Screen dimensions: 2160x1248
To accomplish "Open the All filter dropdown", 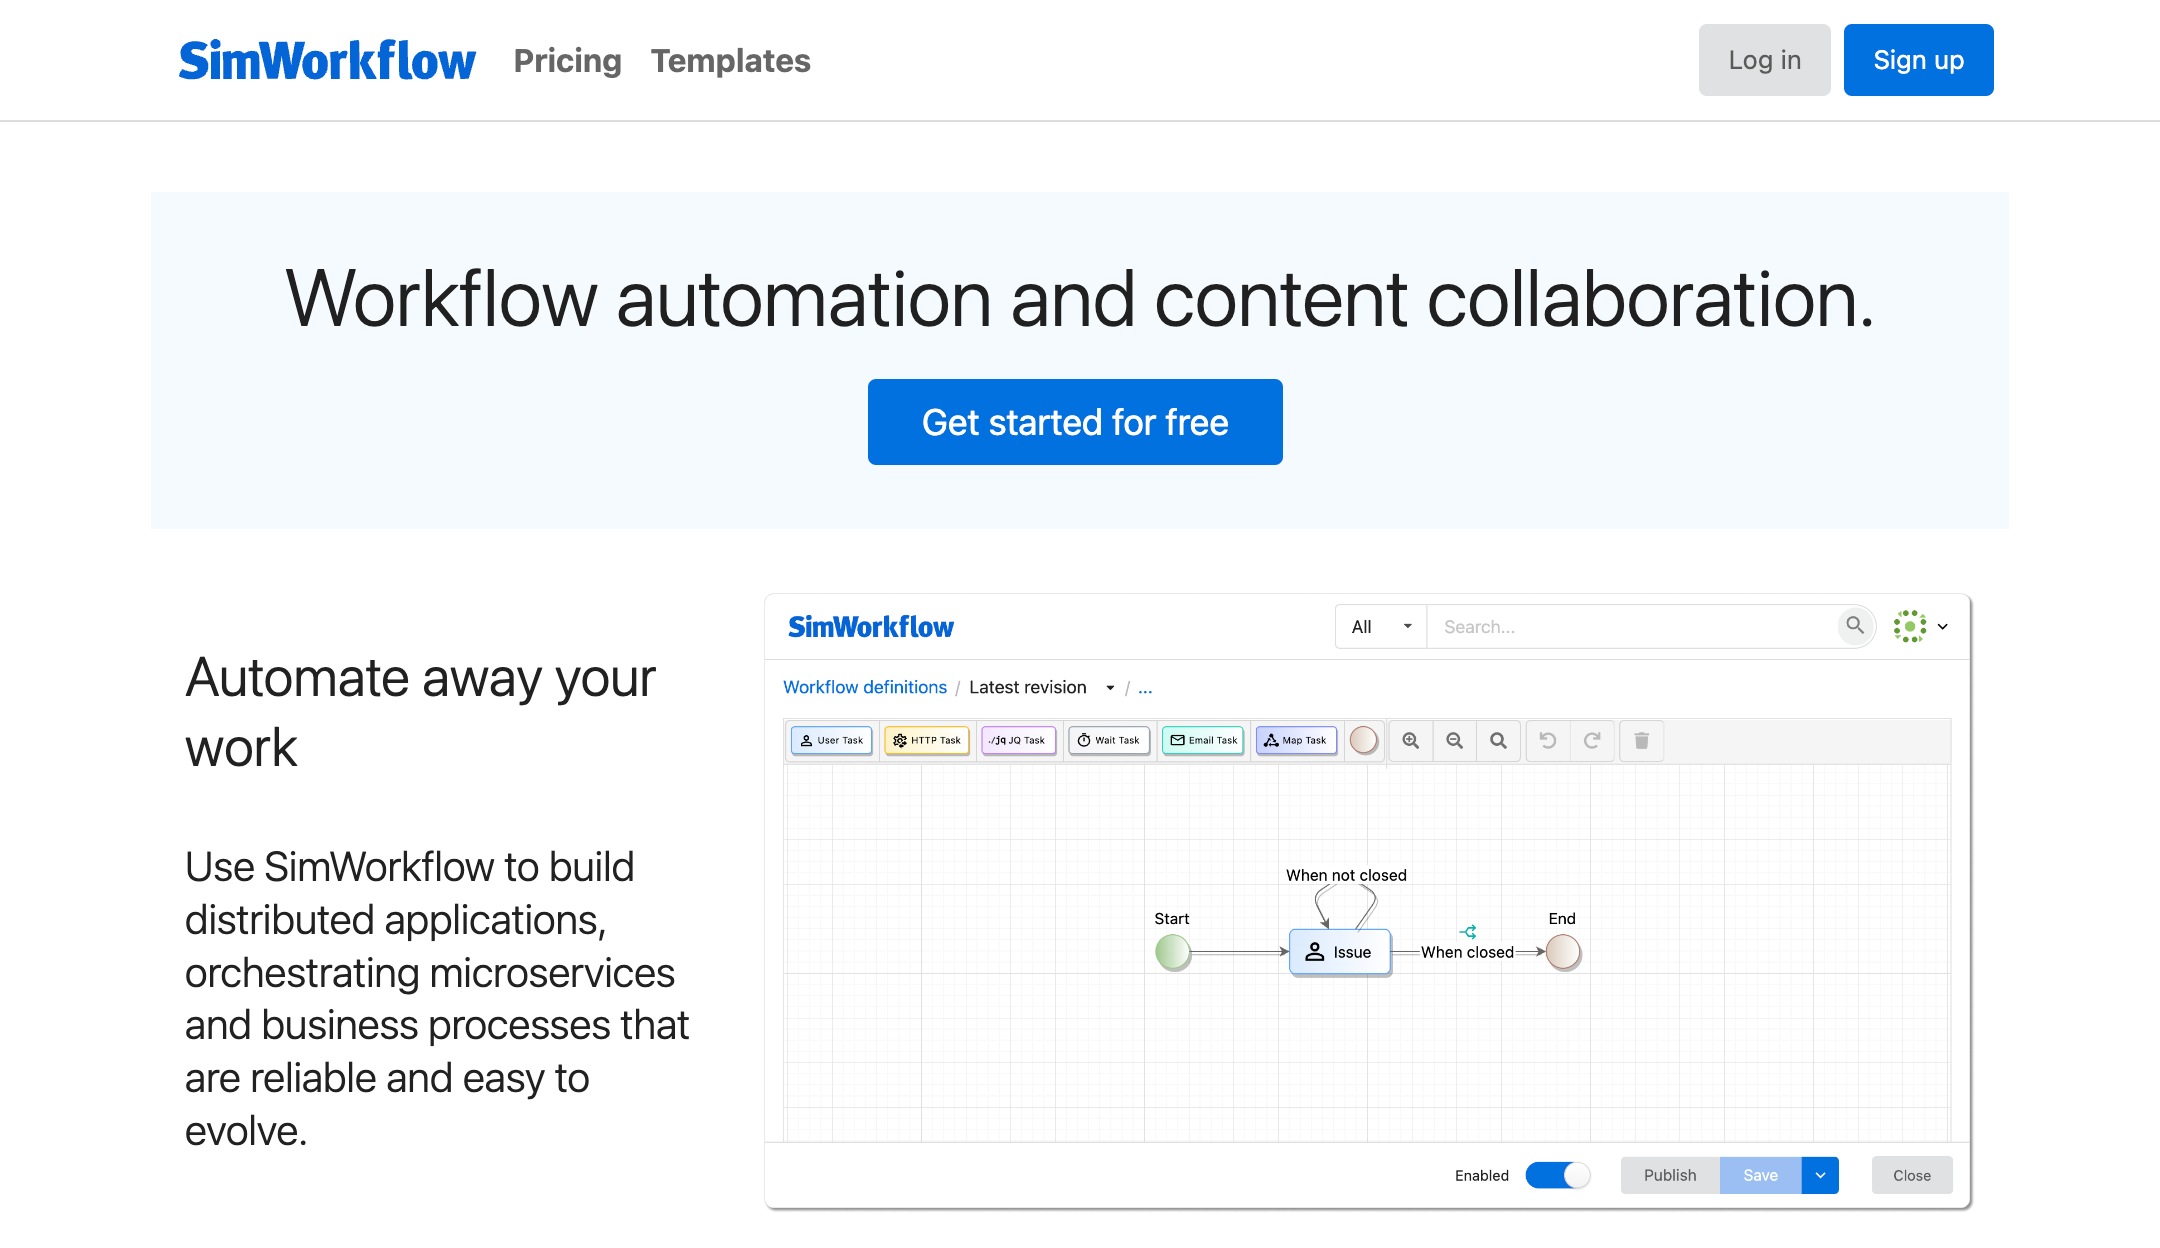I will tap(1381, 627).
